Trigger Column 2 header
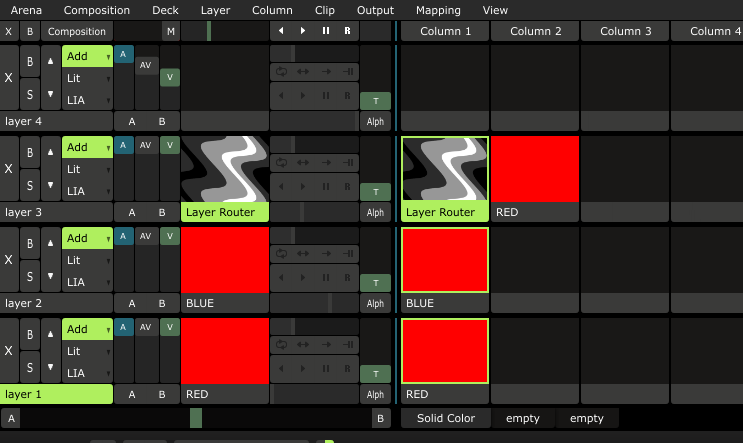 click(x=536, y=31)
